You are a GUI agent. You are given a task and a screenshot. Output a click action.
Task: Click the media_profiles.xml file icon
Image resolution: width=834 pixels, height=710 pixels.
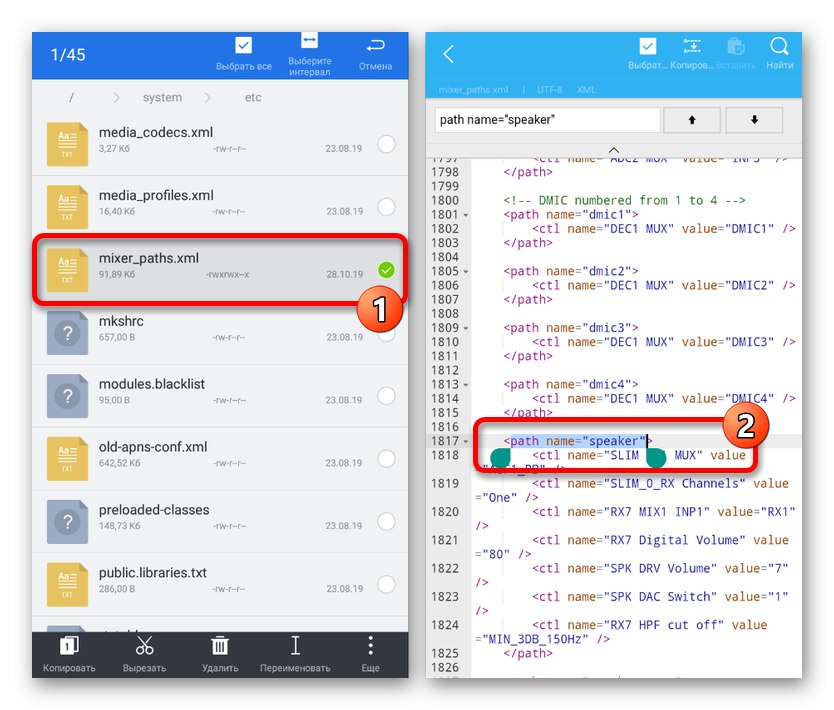(67, 207)
